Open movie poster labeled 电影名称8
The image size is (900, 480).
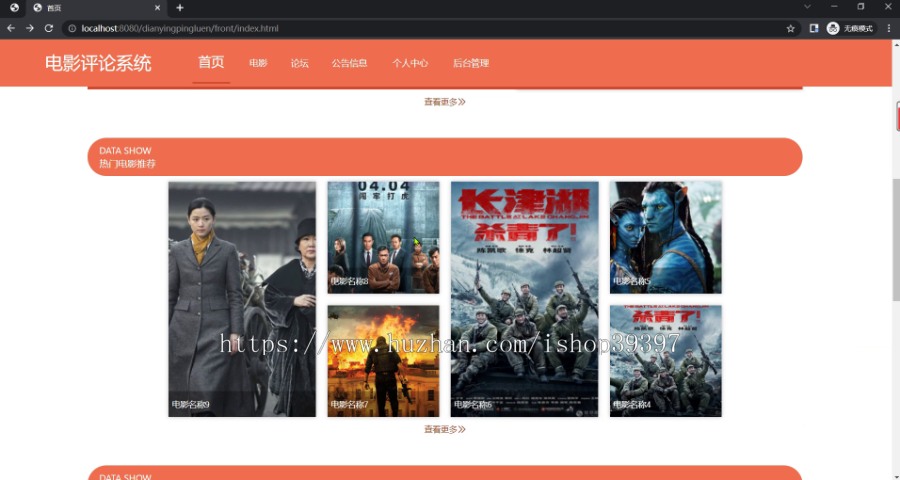point(383,238)
